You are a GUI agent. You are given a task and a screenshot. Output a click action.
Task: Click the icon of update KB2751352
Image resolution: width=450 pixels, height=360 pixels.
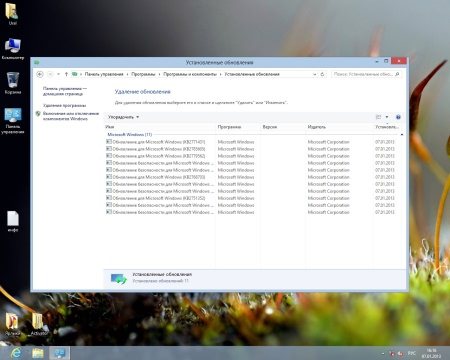pos(109,198)
